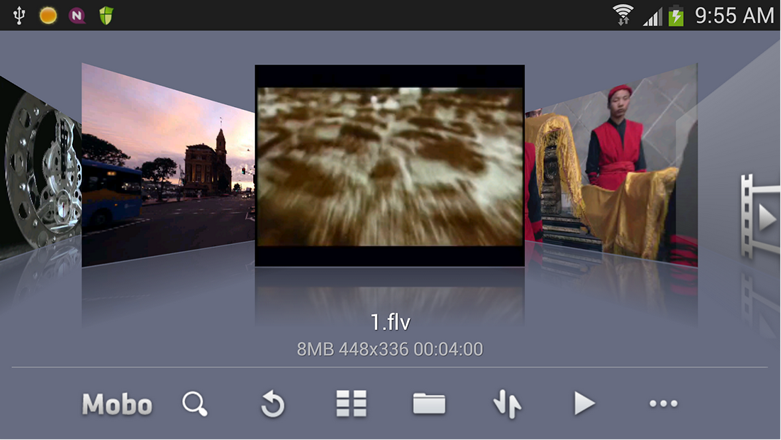This screenshot has width=781, height=440.
Task: Open the search magnifier icon
Action: (x=195, y=404)
